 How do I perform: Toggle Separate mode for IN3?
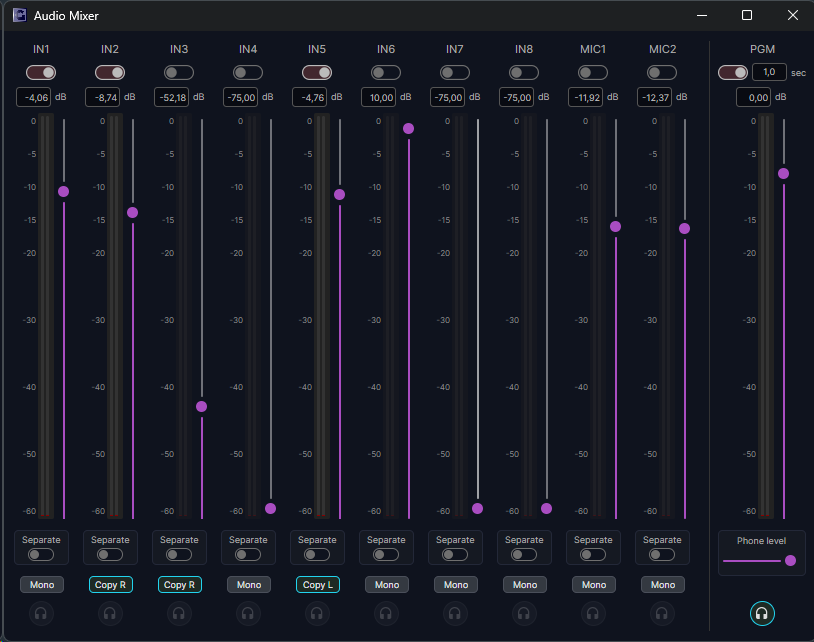(x=179, y=555)
